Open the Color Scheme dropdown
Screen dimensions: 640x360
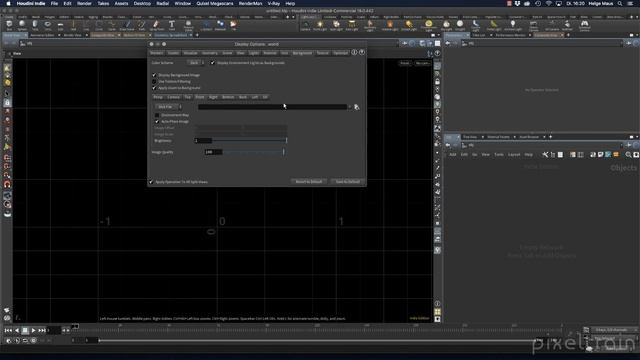coord(196,63)
